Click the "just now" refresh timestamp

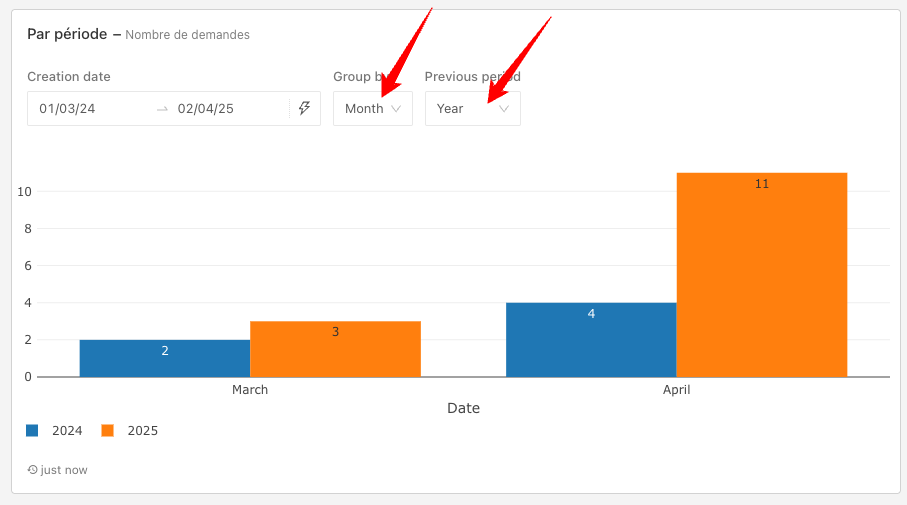pos(64,470)
